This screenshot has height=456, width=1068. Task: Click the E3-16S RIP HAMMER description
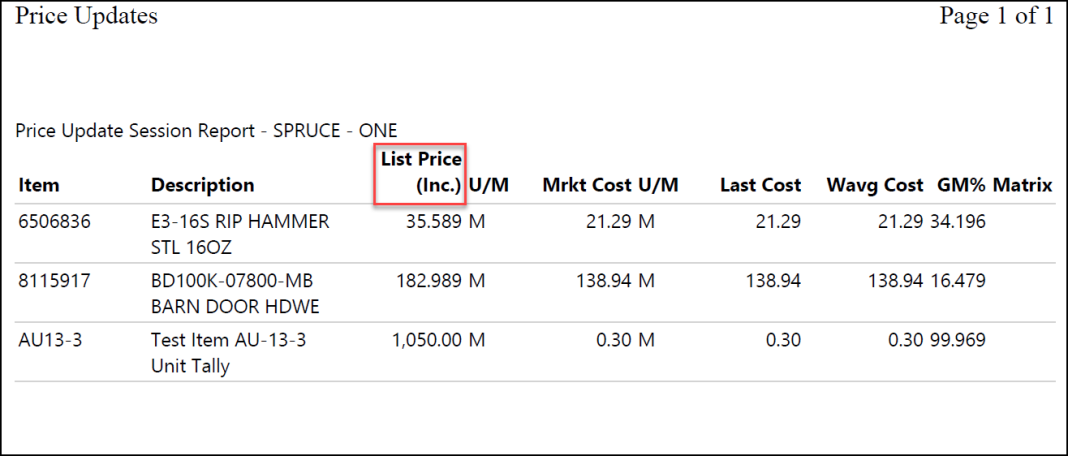tap(240, 234)
